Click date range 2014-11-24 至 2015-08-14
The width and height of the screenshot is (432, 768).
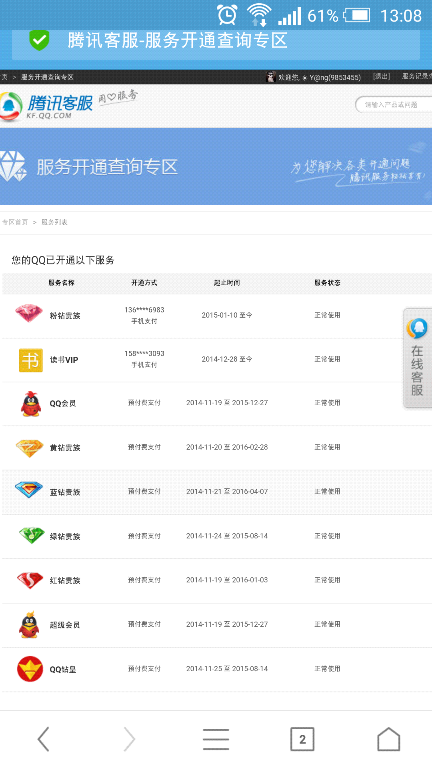[227, 536]
